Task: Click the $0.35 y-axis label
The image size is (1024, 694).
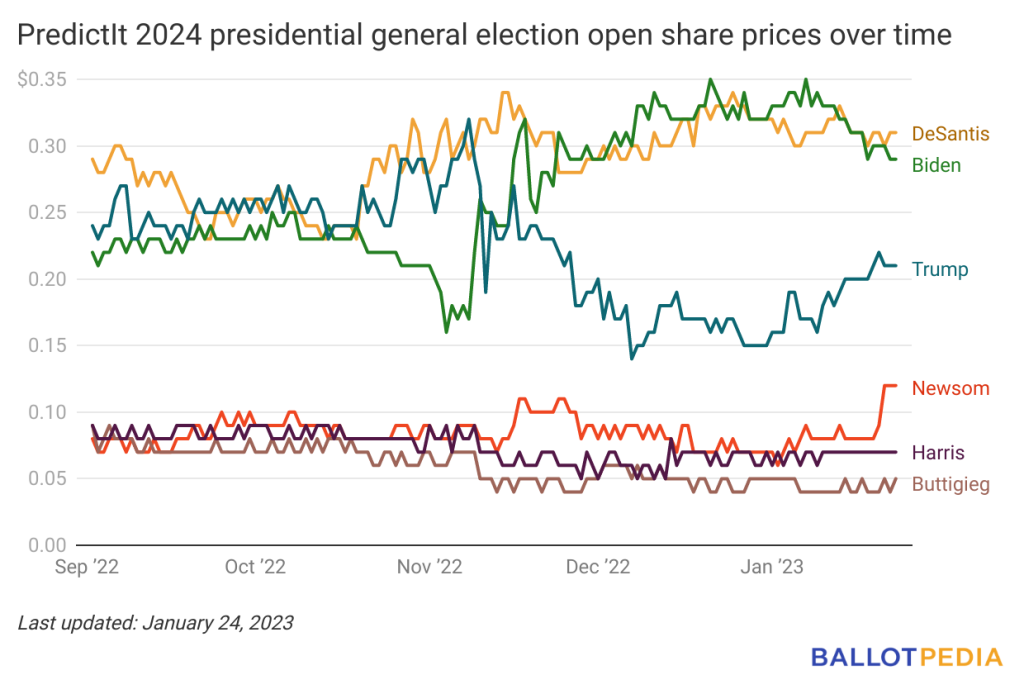Action: (x=42, y=80)
